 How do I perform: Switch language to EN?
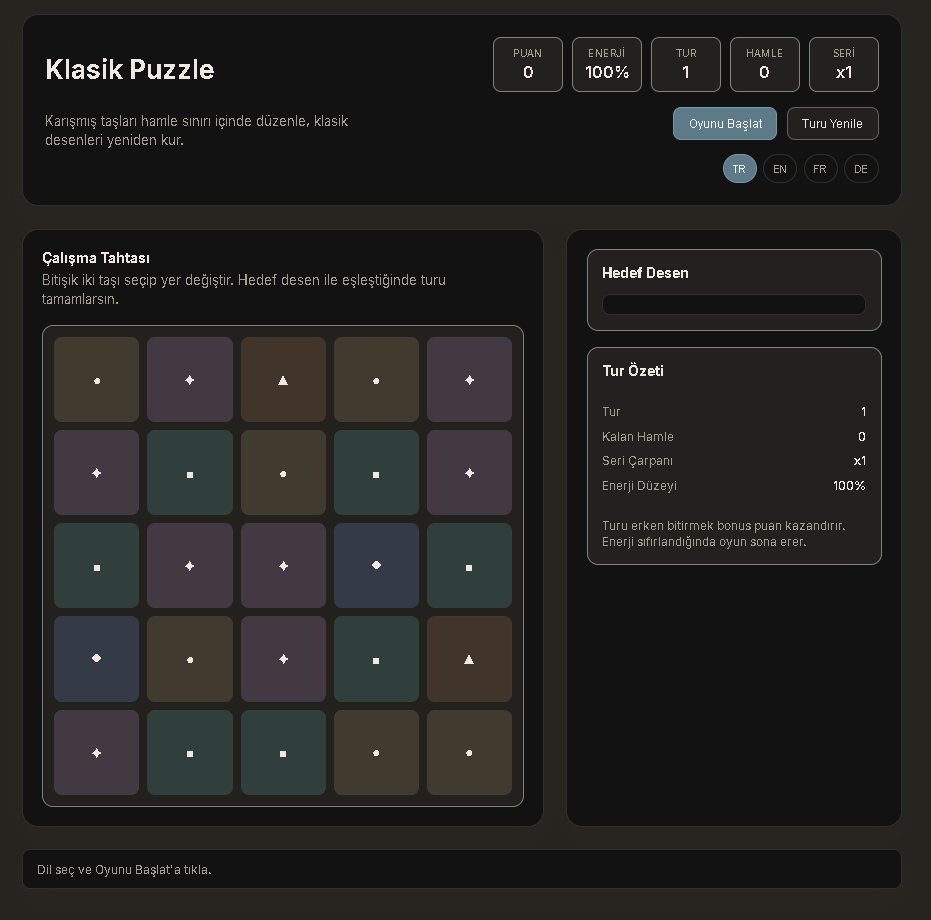(780, 169)
